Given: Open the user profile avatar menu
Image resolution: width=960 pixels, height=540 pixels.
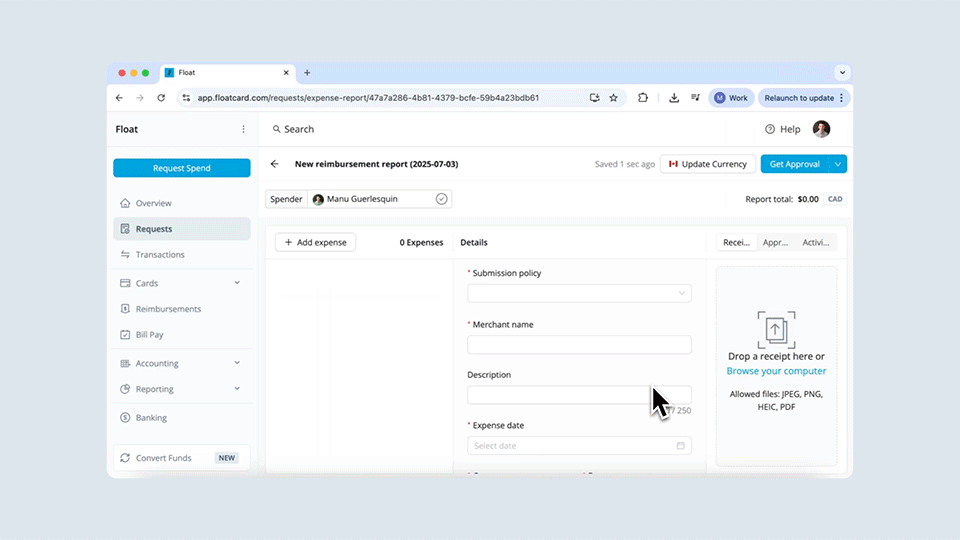Looking at the screenshot, I should [x=821, y=129].
